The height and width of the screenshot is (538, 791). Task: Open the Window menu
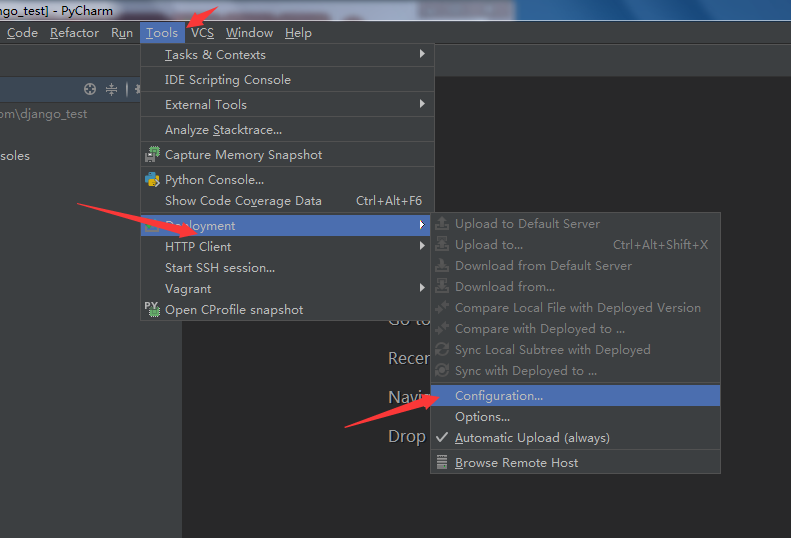coord(249,33)
